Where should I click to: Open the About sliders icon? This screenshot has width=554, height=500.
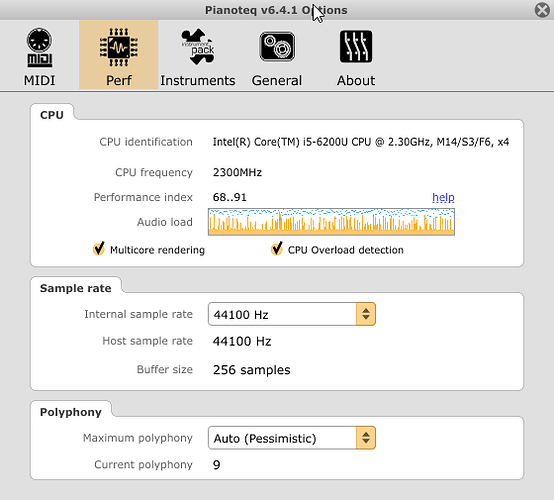(x=356, y=47)
